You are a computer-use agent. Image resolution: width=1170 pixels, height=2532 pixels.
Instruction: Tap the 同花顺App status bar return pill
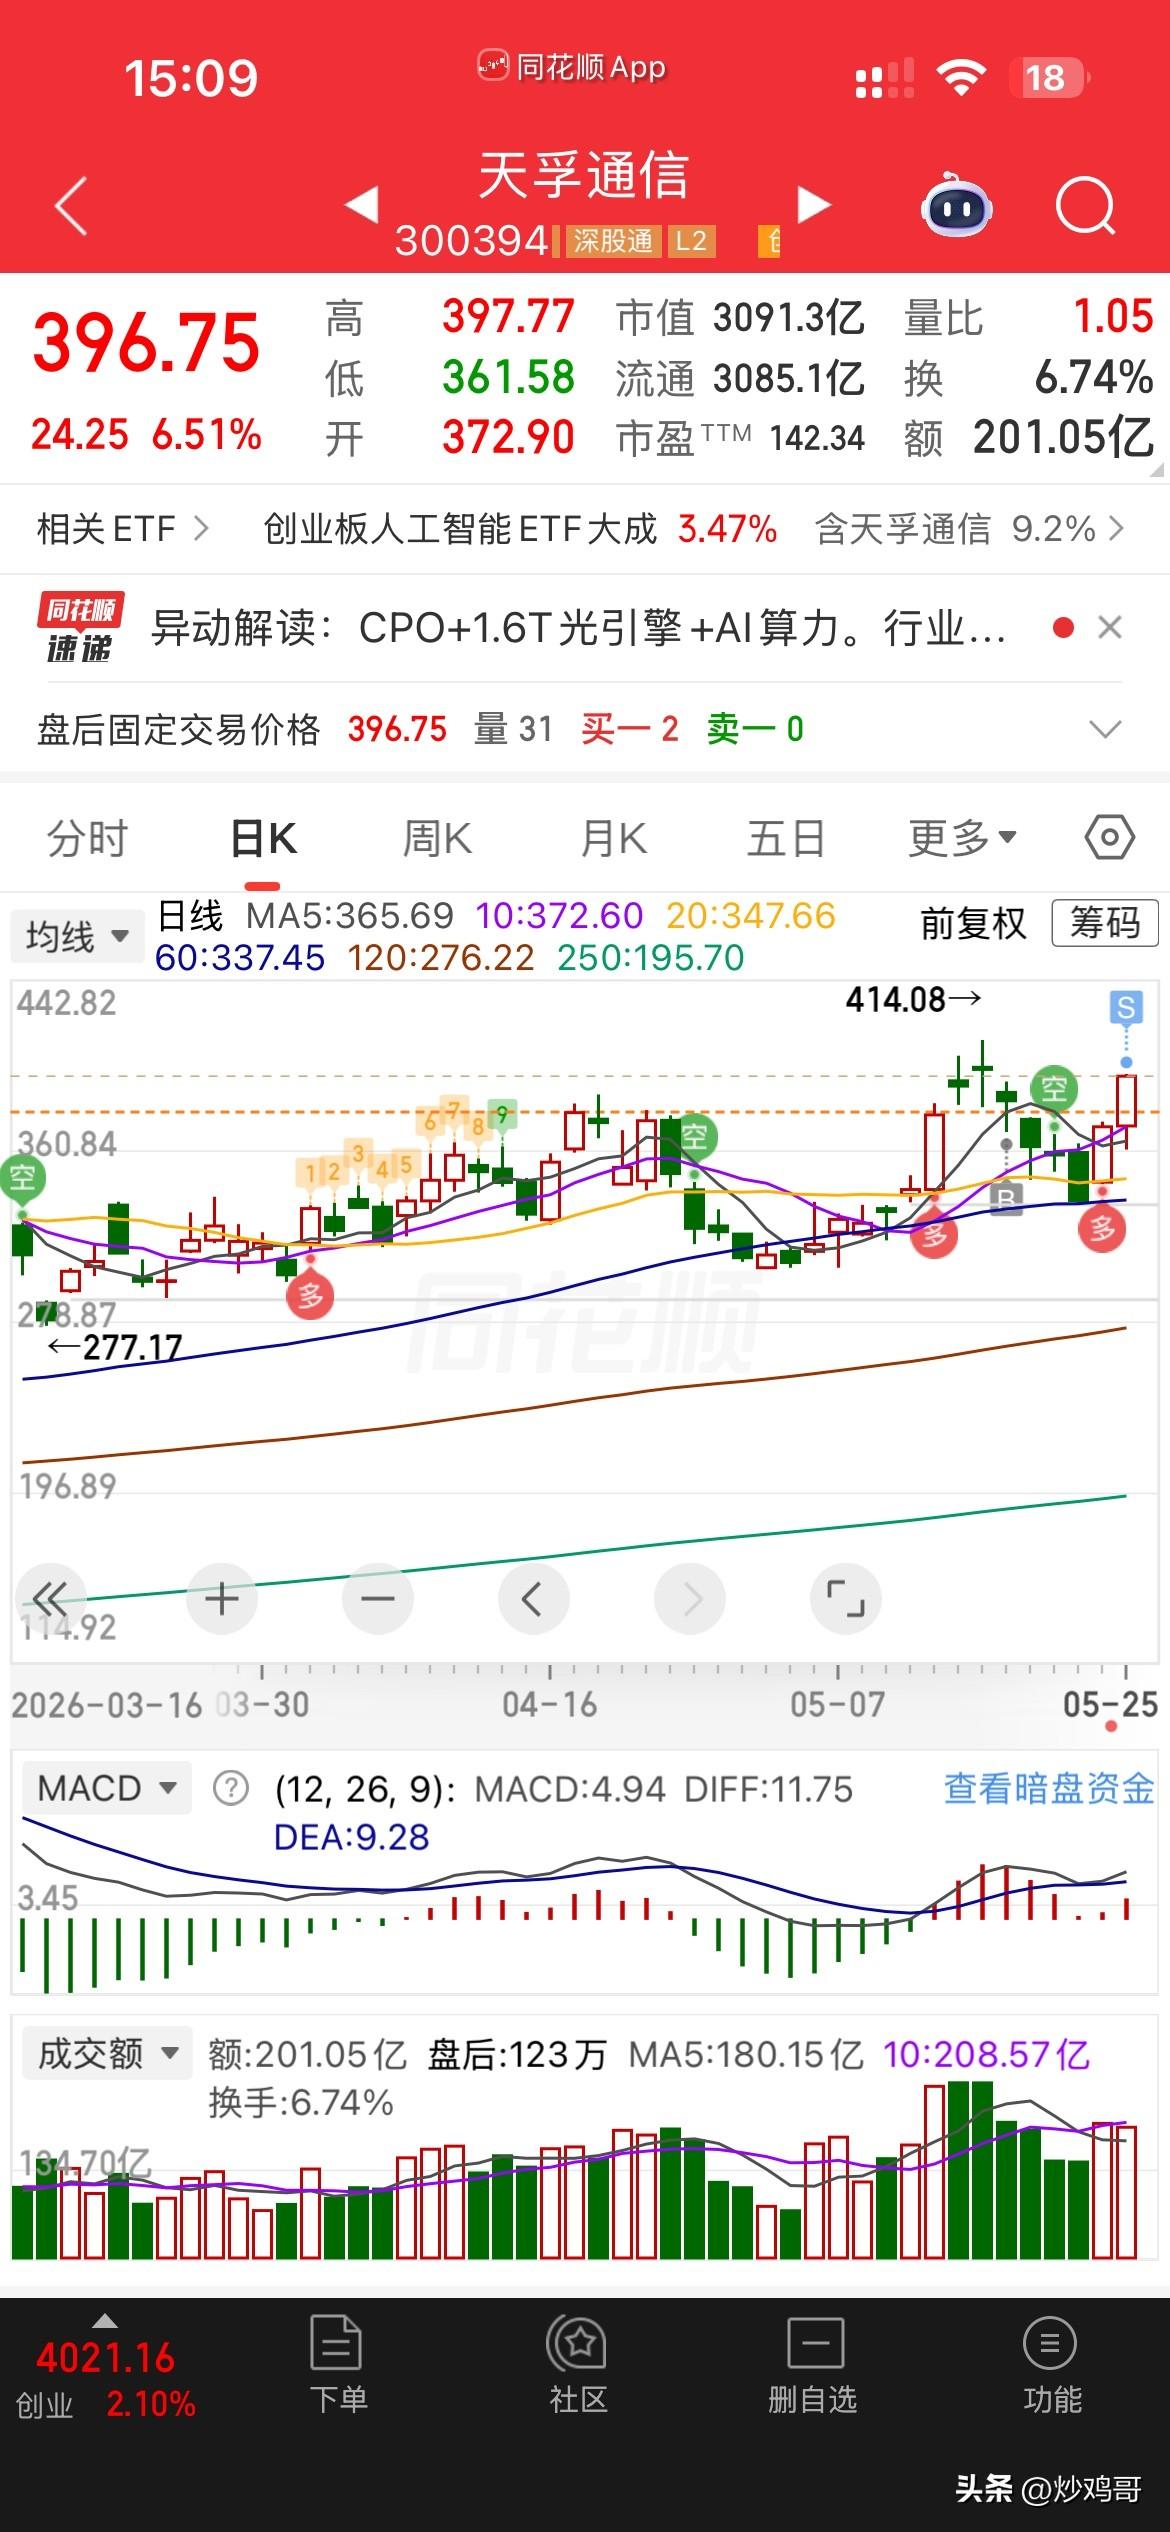tap(572, 67)
